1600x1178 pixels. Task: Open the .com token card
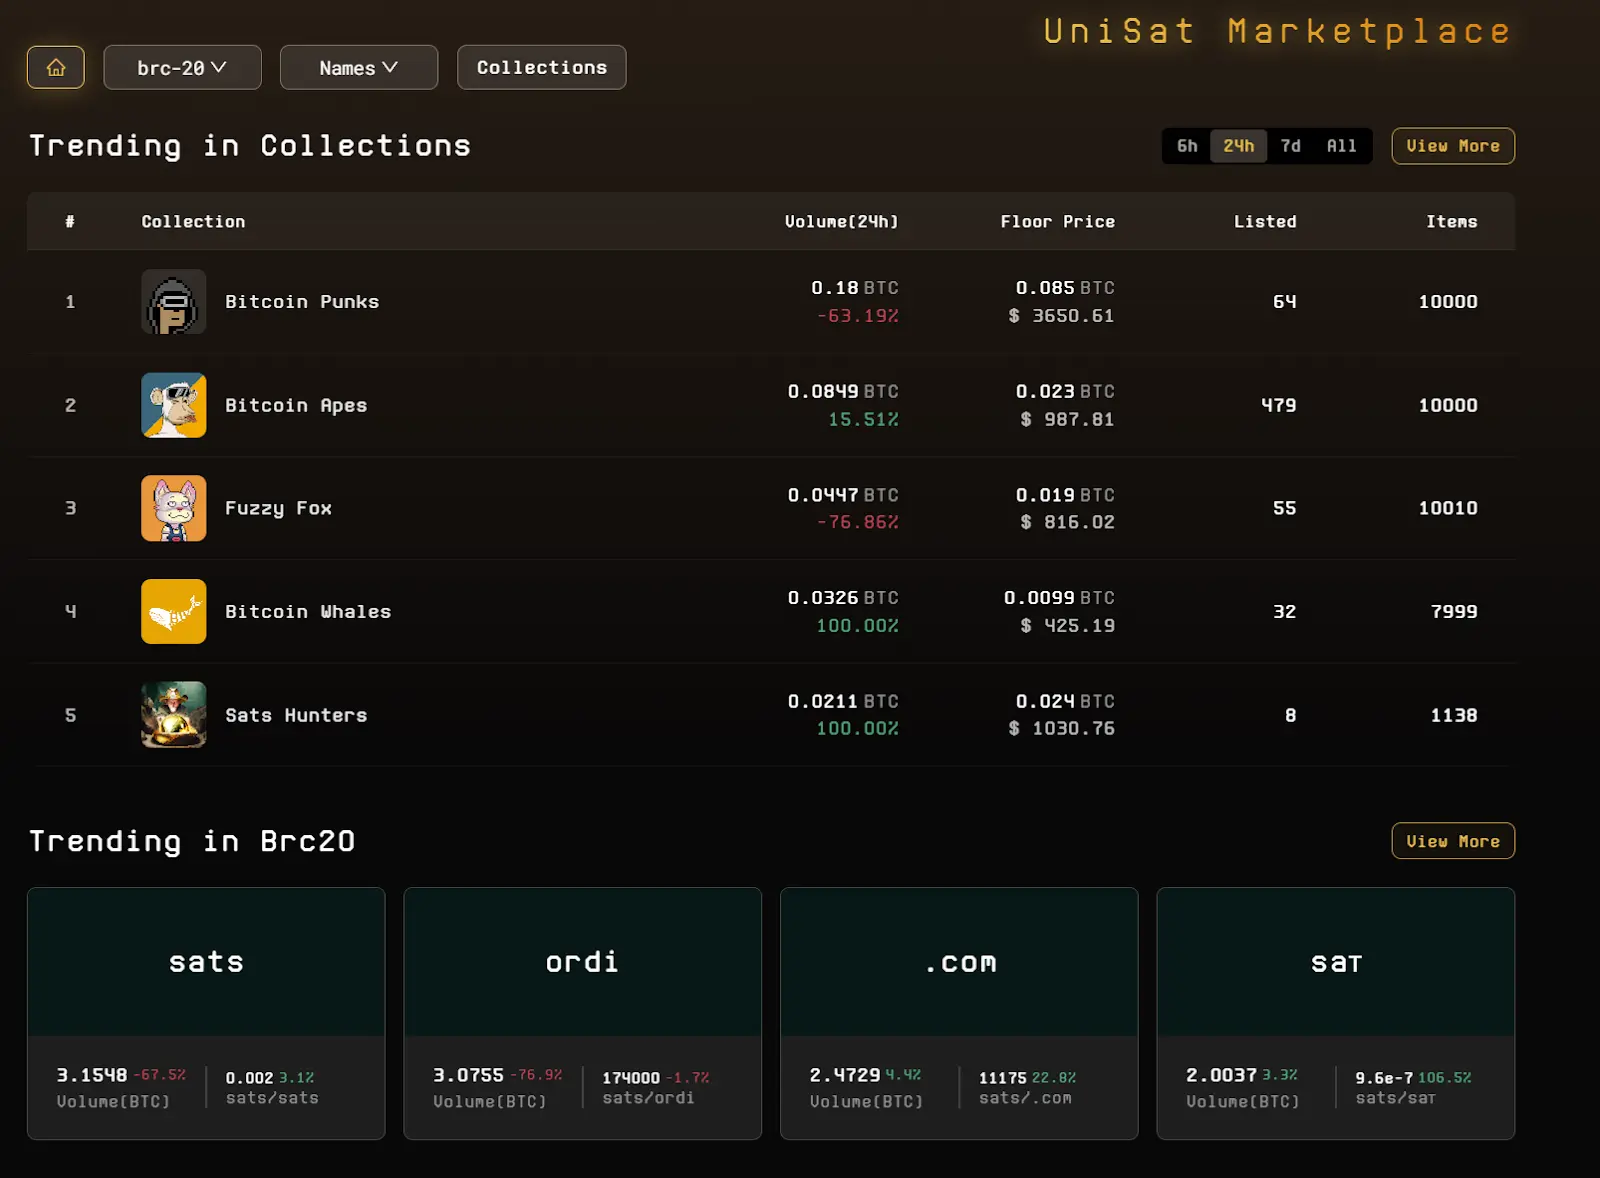pos(959,1013)
